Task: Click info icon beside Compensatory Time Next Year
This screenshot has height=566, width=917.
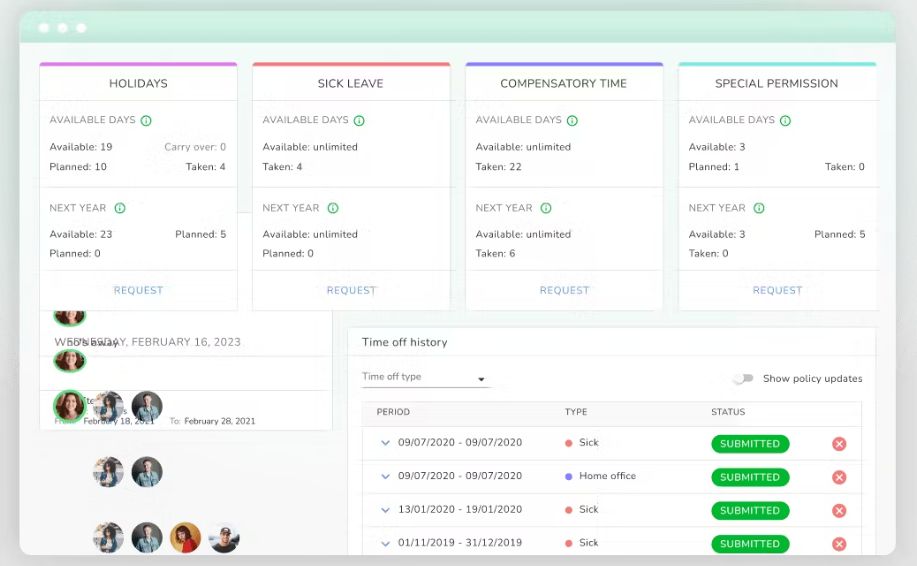Action: pos(546,208)
